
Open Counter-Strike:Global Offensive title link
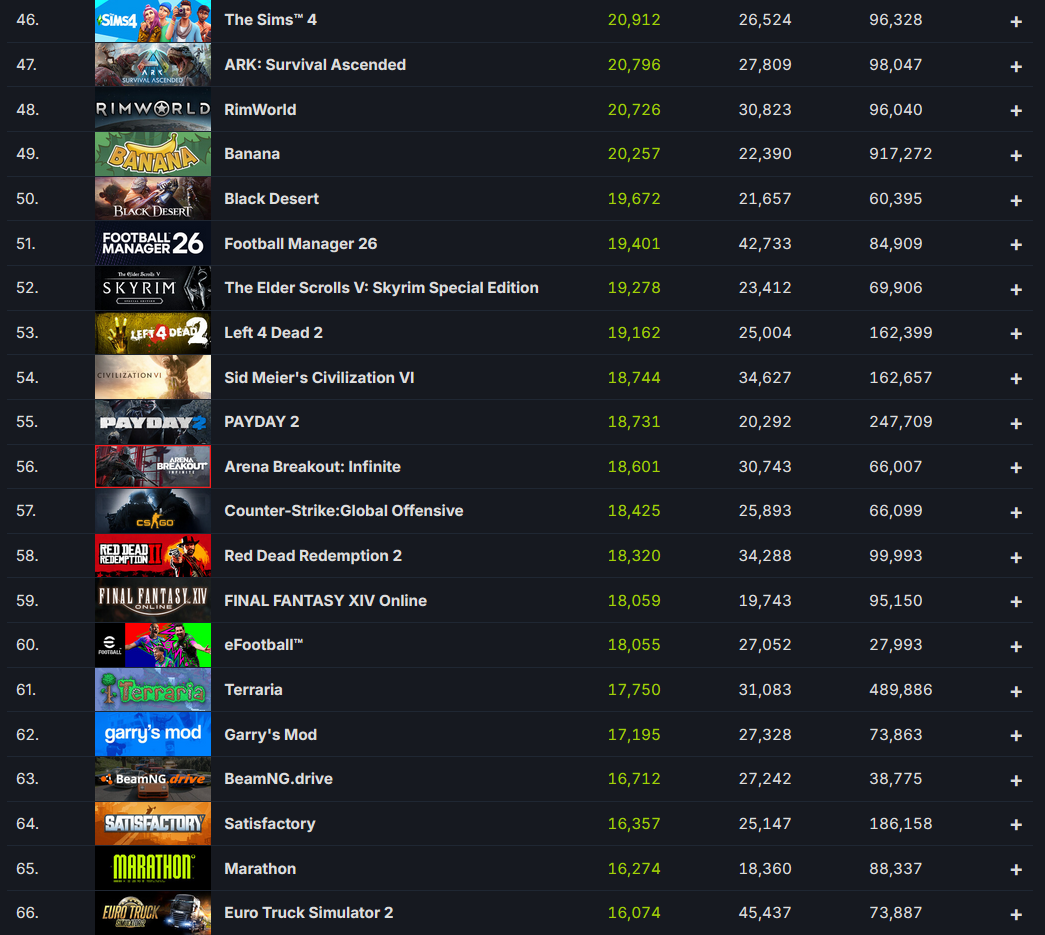(343, 510)
